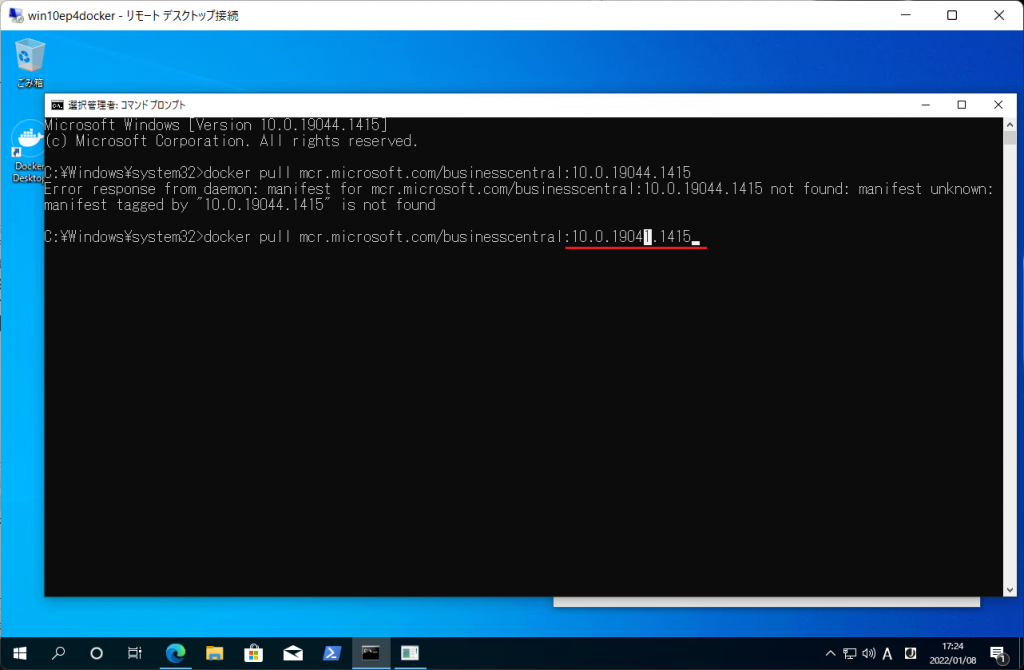Open network status tray icon
1024x670 pixels.
click(x=850, y=653)
